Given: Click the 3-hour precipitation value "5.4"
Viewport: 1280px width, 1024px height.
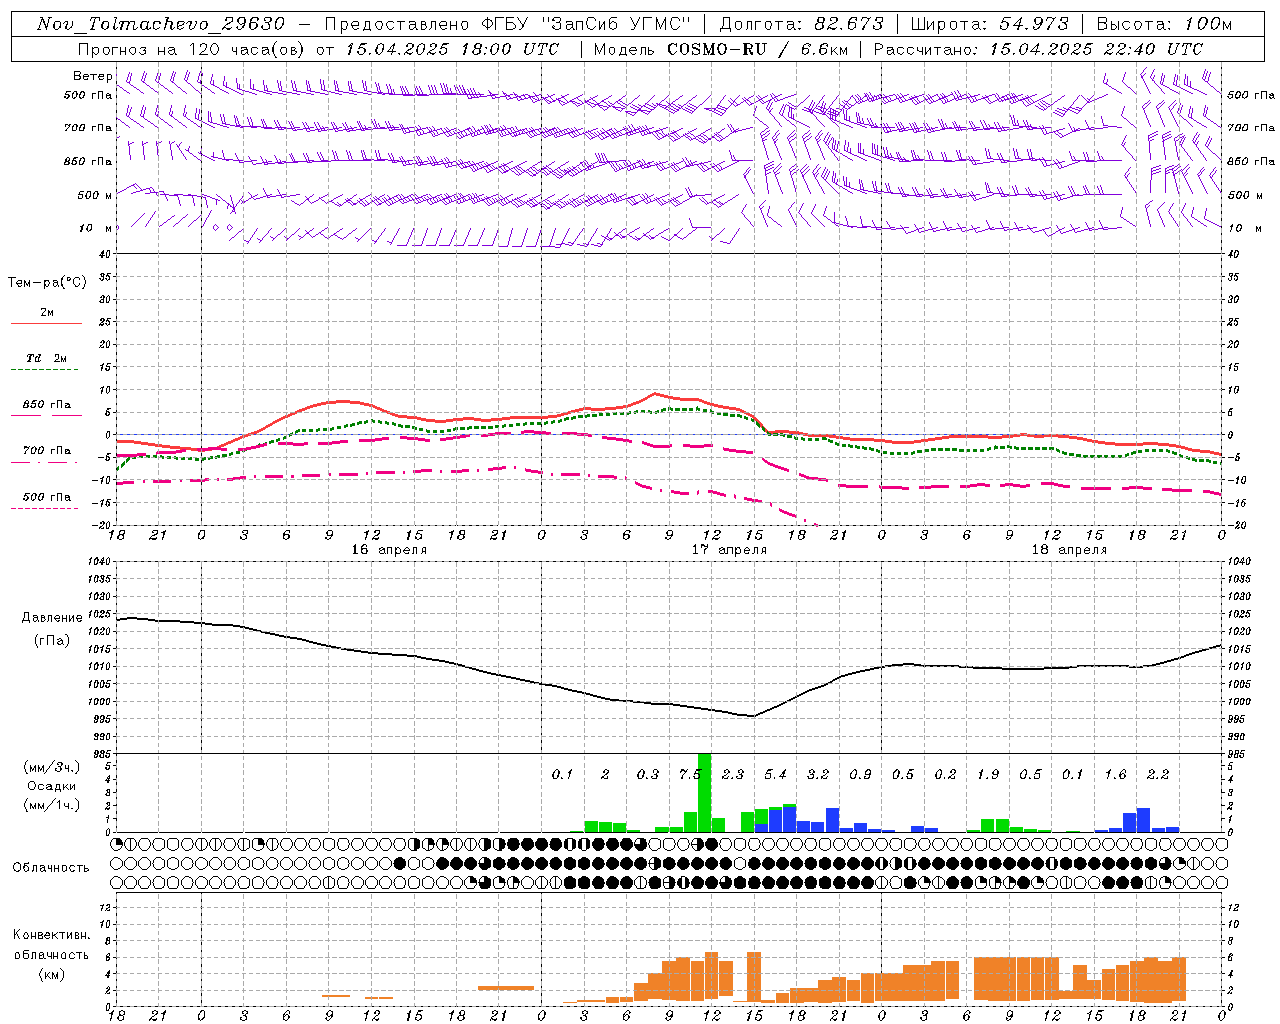Looking at the screenshot, I should click(775, 775).
